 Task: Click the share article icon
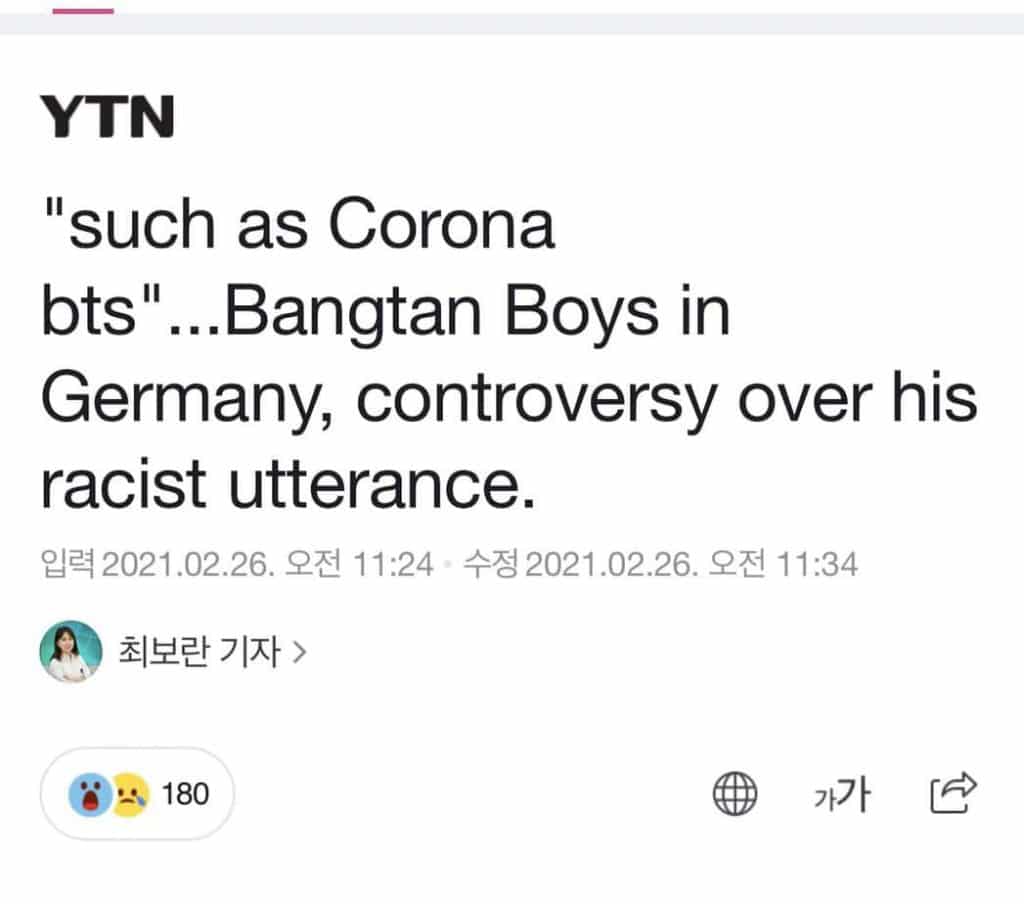pyautogui.click(x=953, y=793)
